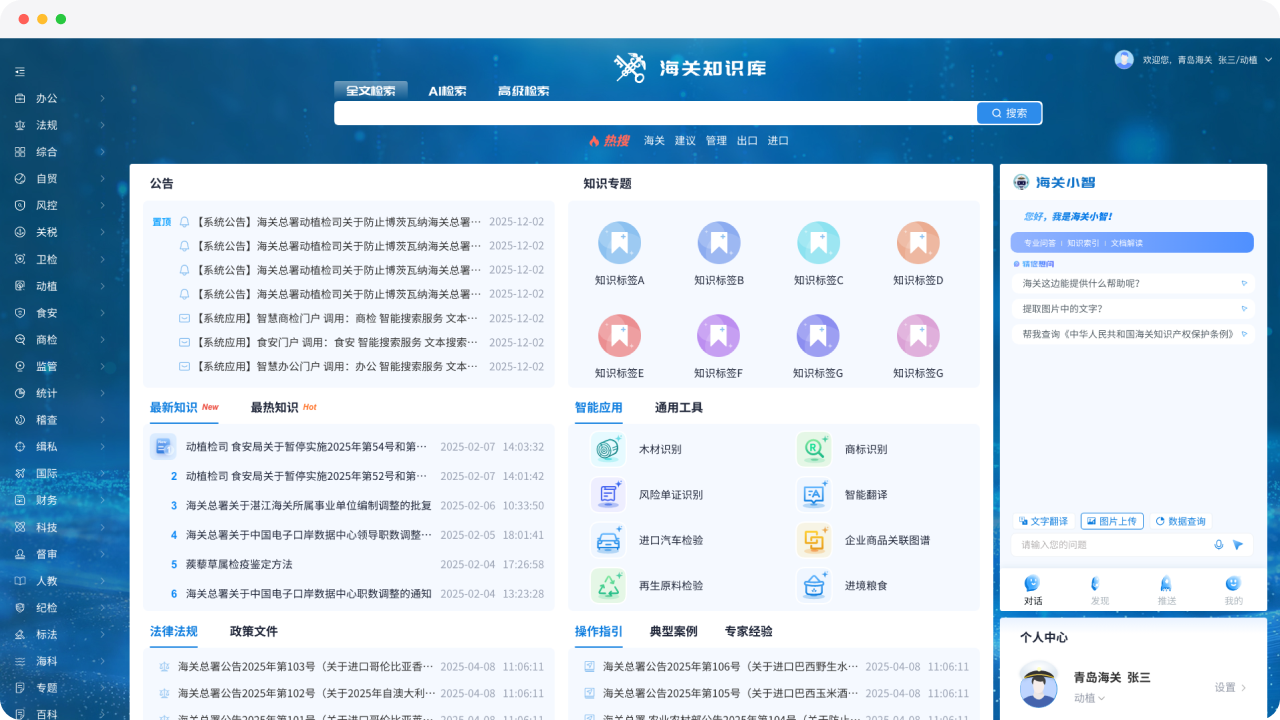
Task: Select suggestion 提取图片中的文字？
Action: pos(1132,309)
